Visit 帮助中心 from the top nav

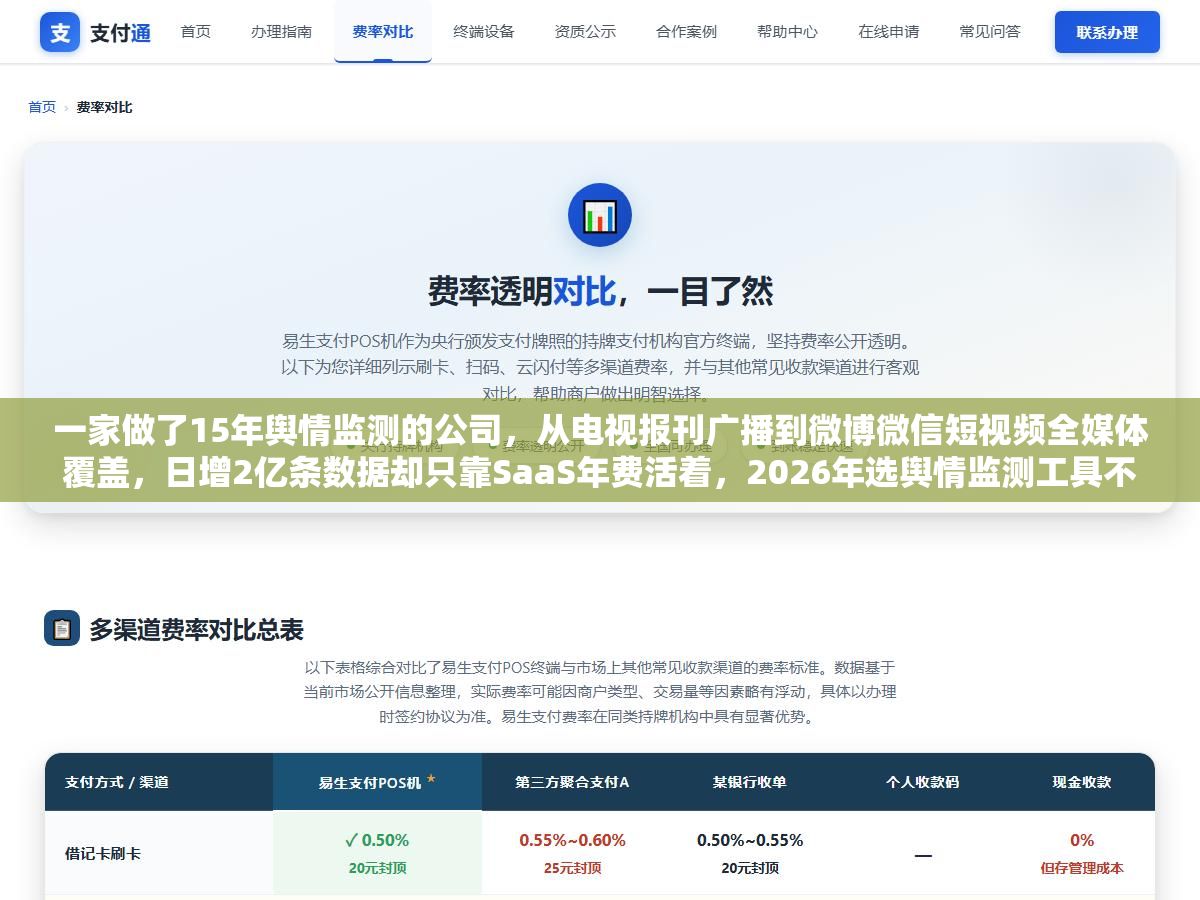[x=787, y=32]
